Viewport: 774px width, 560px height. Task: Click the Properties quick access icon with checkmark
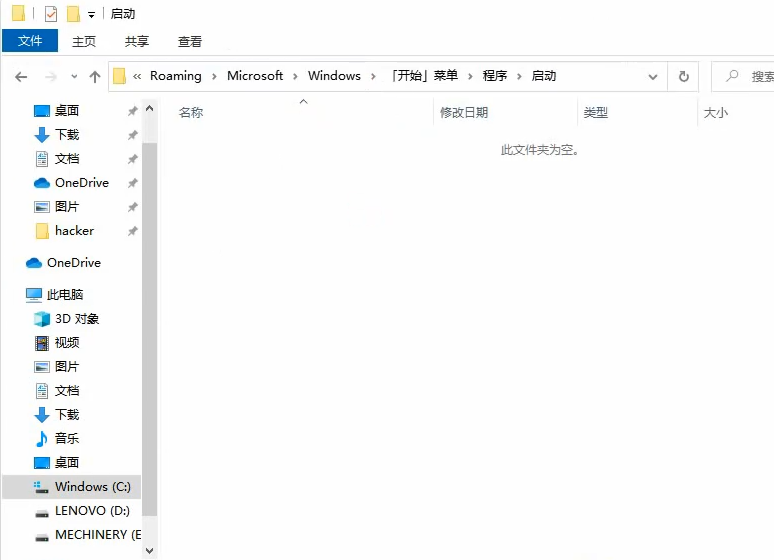click(51, 14)
